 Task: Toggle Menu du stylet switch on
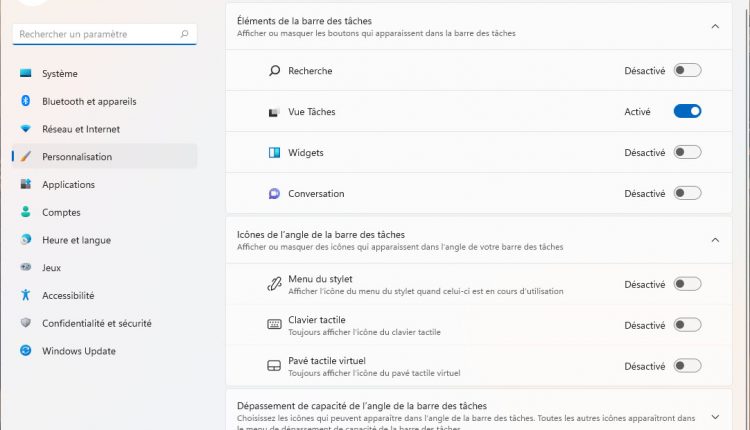(x=687, y=284)
